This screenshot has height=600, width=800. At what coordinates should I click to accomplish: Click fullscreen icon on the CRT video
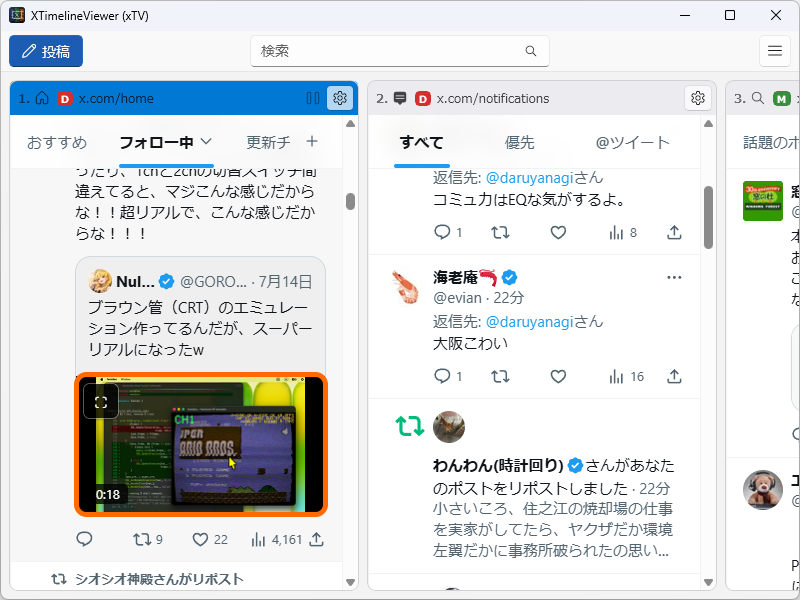click(101, 402)
